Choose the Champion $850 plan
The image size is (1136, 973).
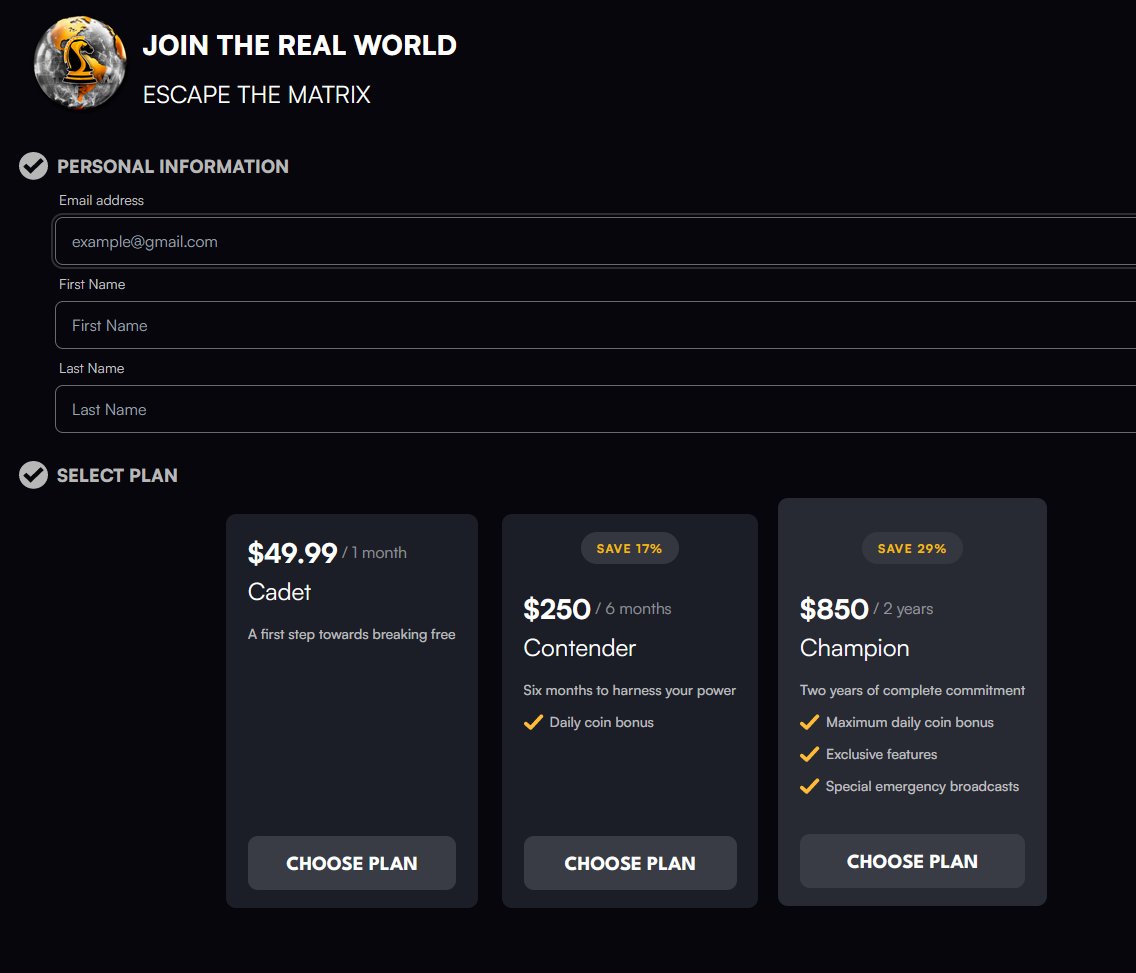(912, 861)
